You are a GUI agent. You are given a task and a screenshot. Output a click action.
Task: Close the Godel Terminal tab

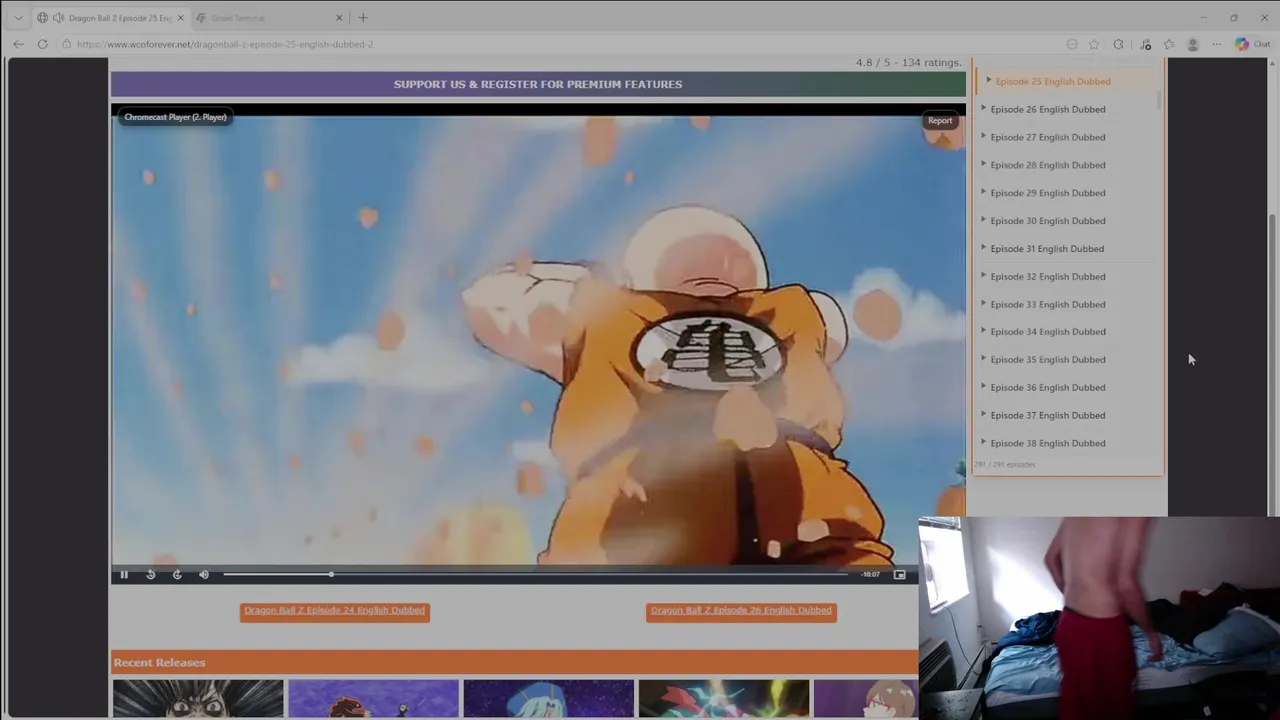(x=339, y=18)
